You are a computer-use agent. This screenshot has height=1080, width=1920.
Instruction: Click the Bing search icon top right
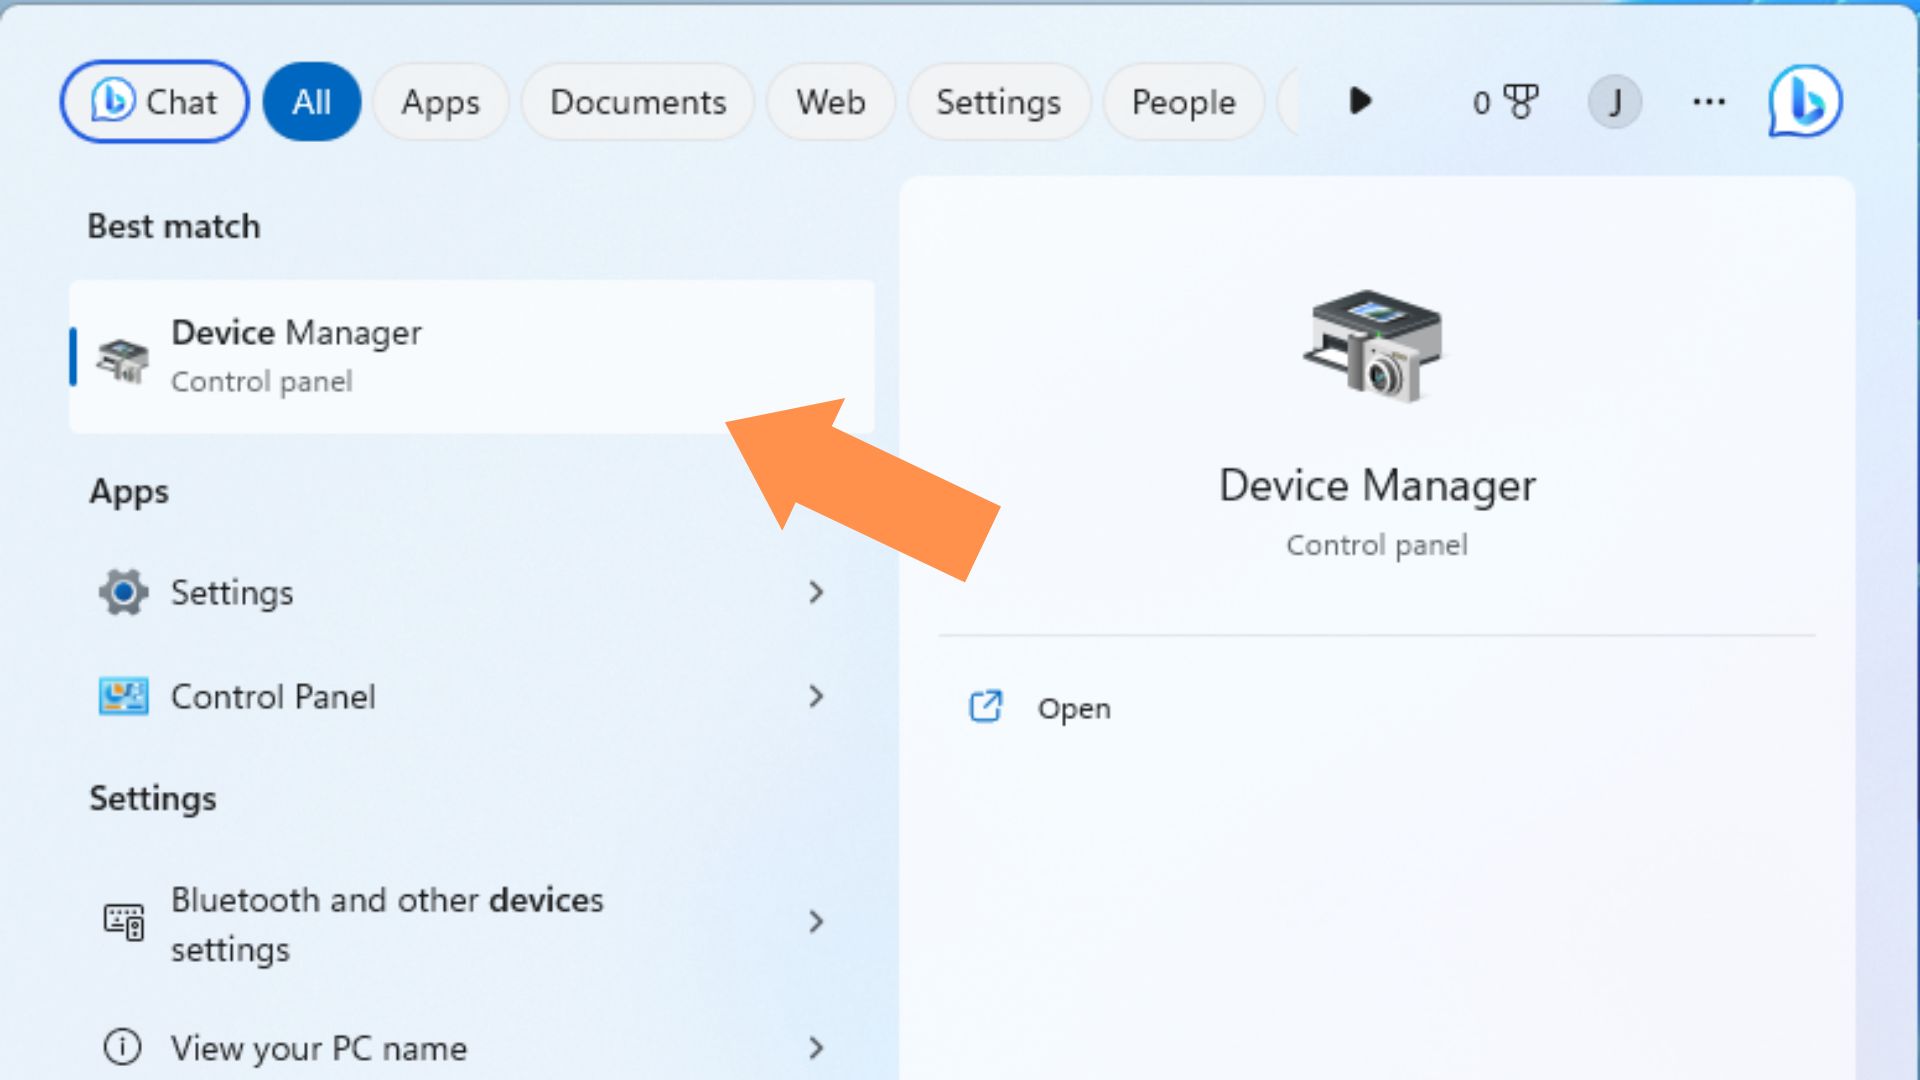point(1807,102)
